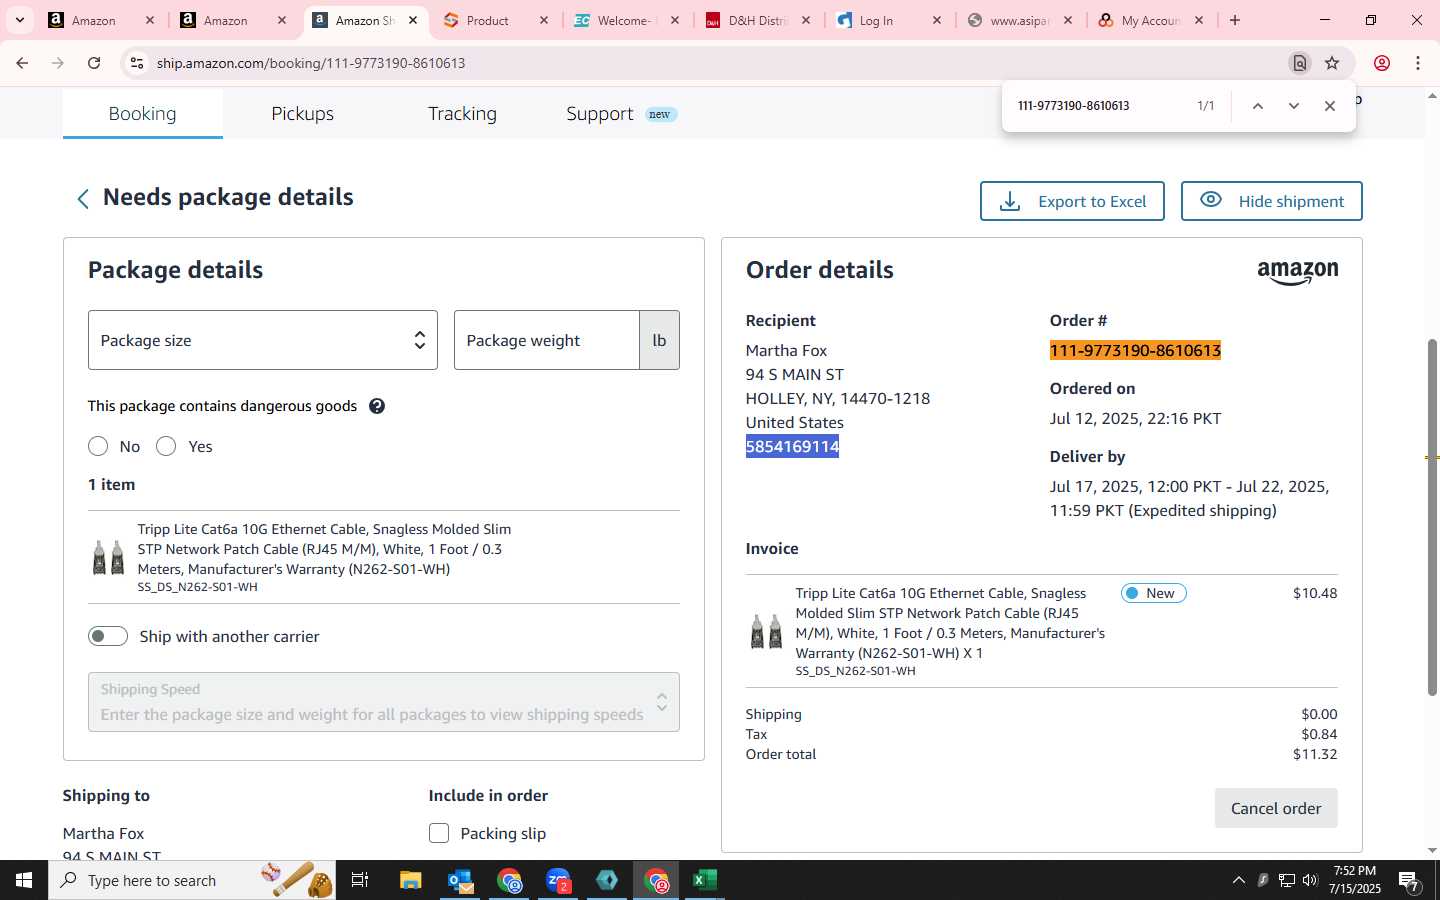Switch to the Pickups tab
This screenshot has width=1440, height=900.
tap(303, 114)
